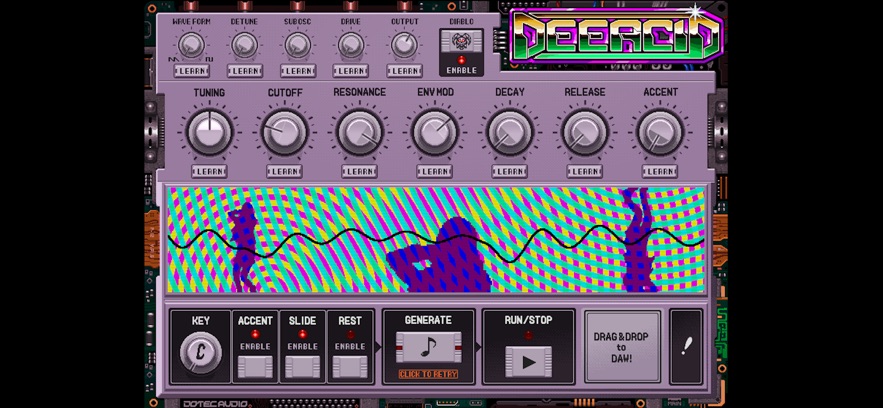Click LEARN under Release
Image resolution: width=883 pixels, height=408 pixels.
tap(585, 171)
